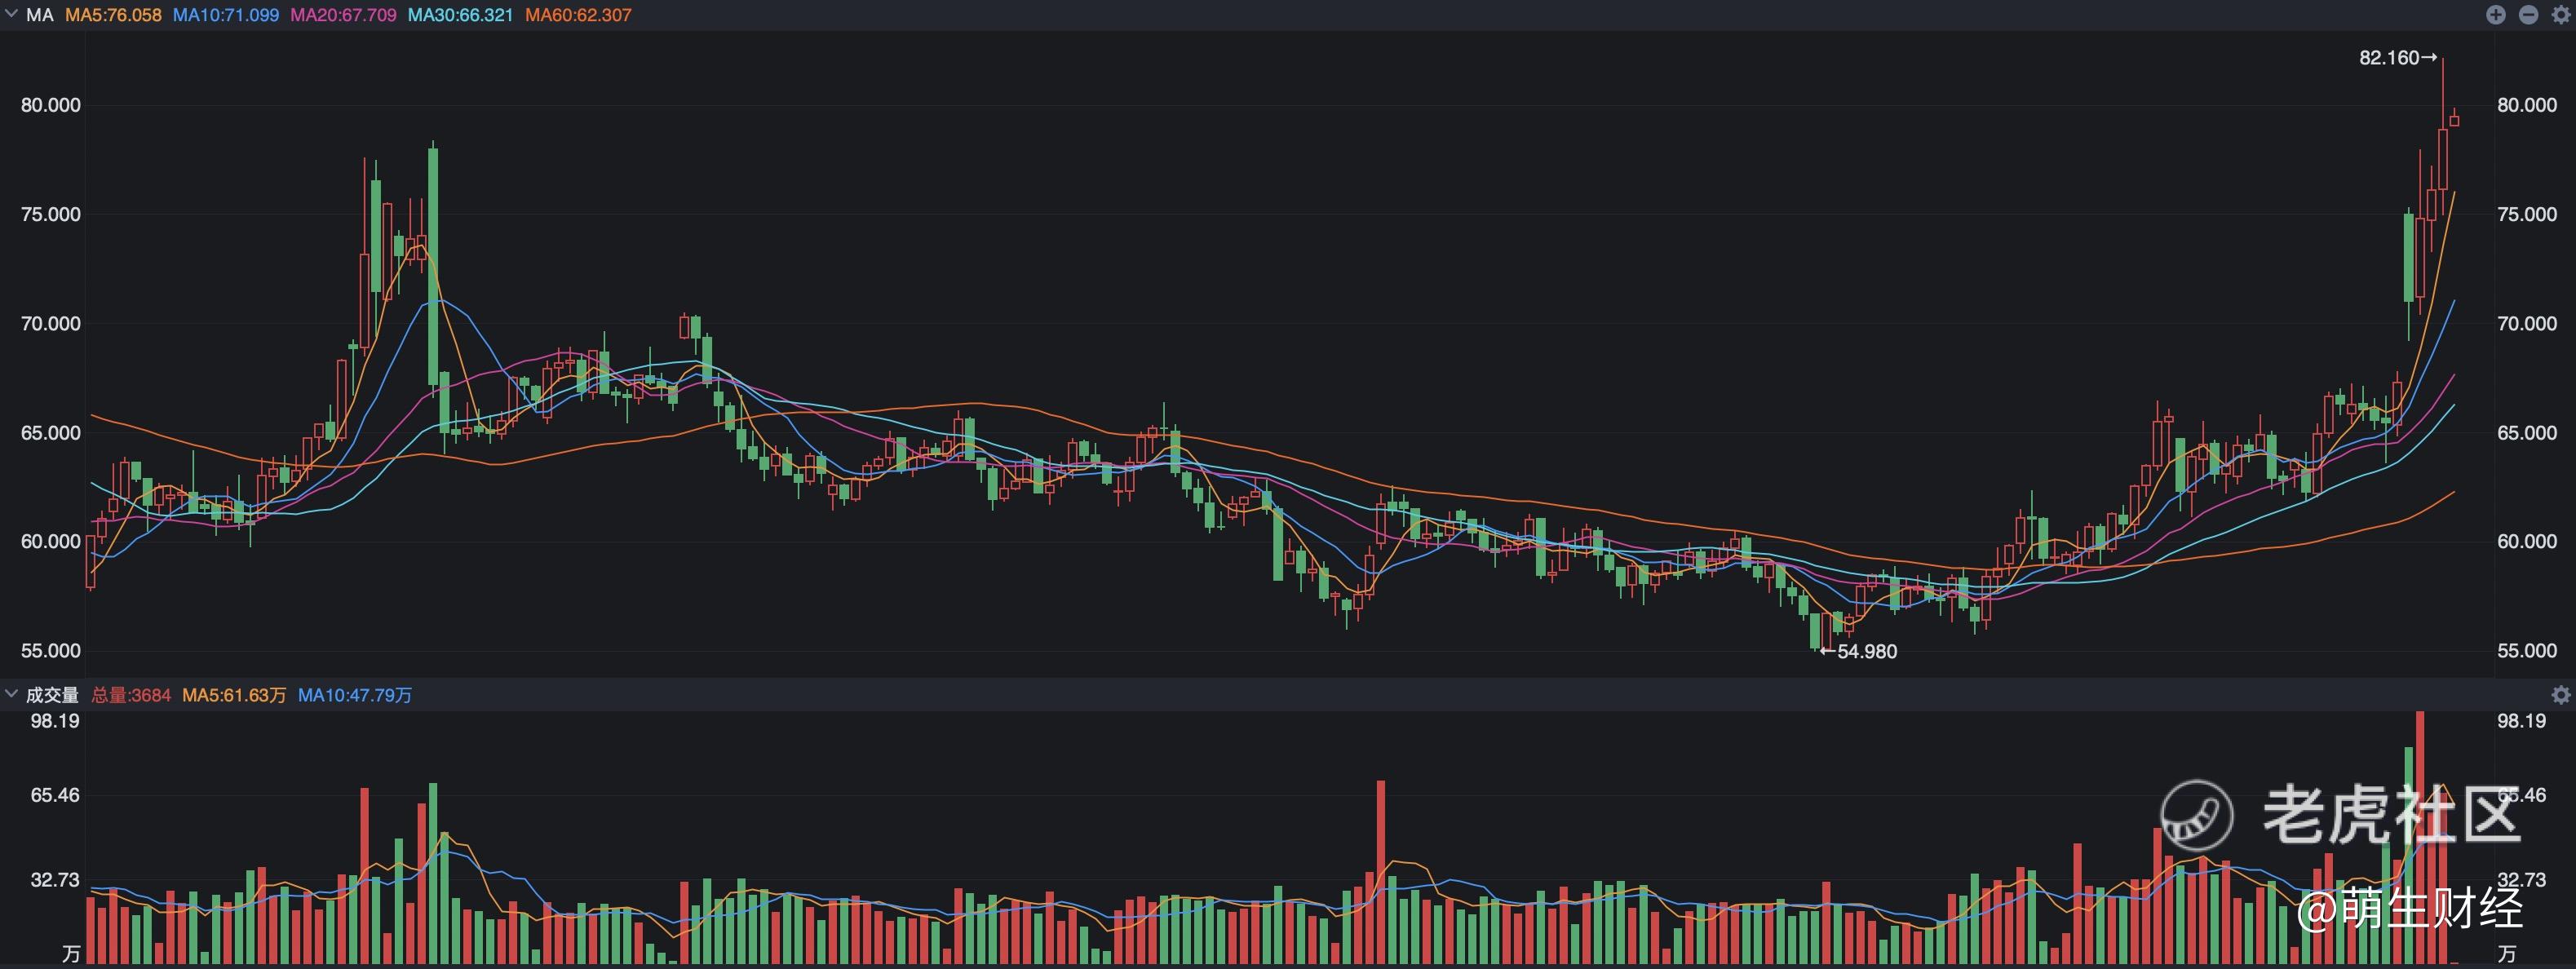
Task: Click the 82.160 high price marker
Action: coord(2397,58)
